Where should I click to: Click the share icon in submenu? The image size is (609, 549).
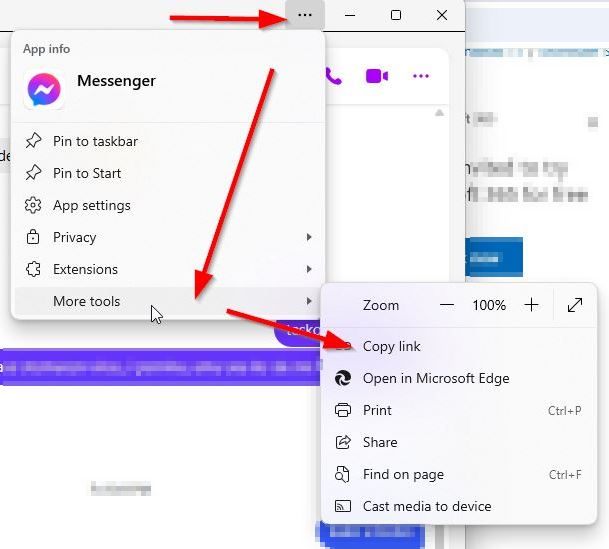343,442
